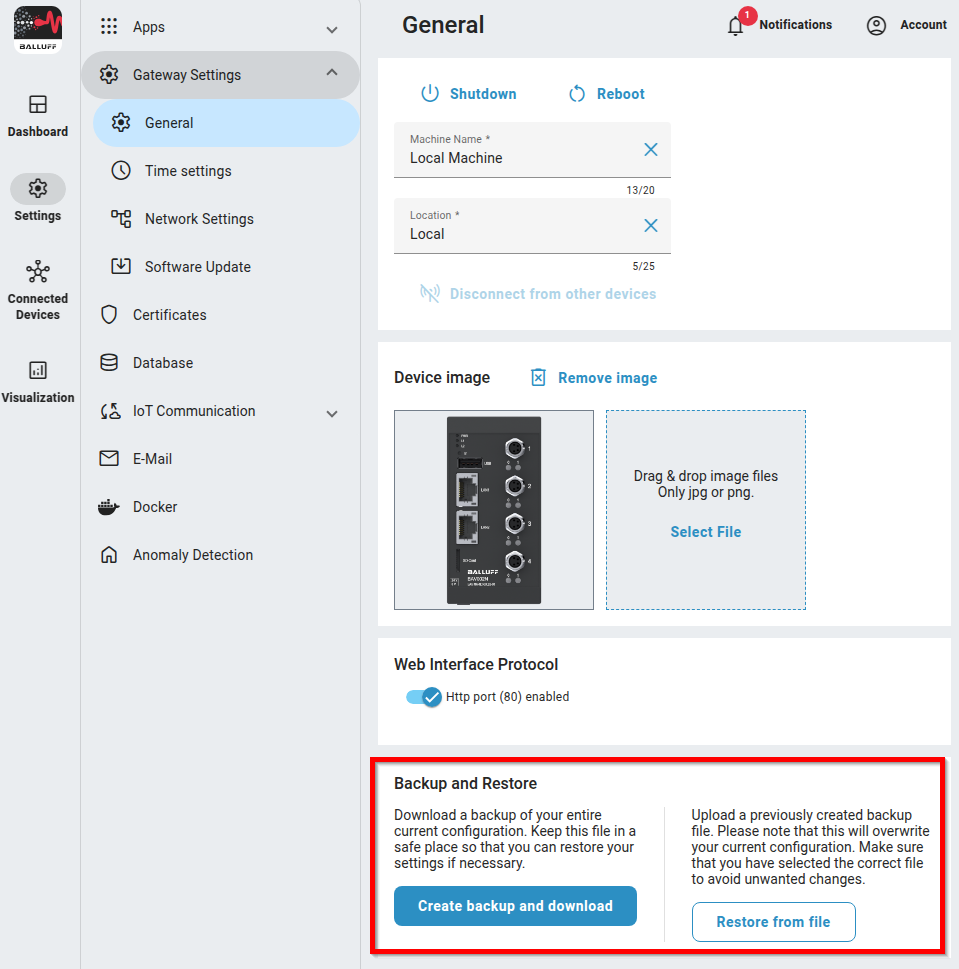Expand the Apps menu section
This screenshot has width=959, height=969.
(x=332, y=28)
